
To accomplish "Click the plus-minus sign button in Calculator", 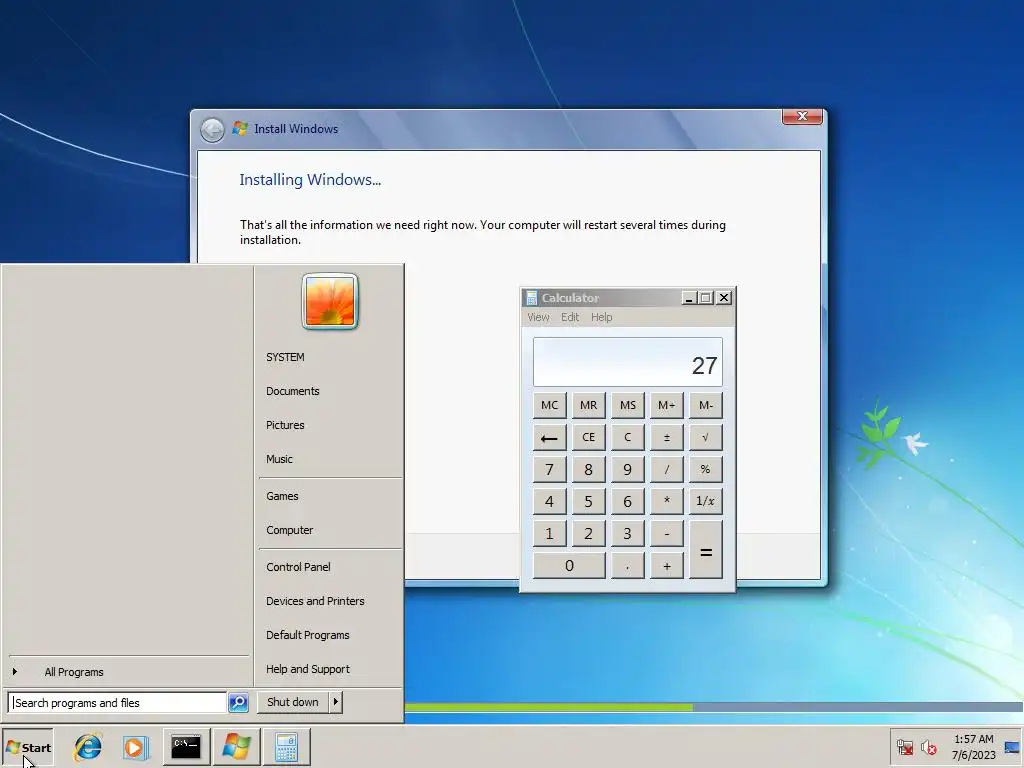I will (x=666, y=438).
